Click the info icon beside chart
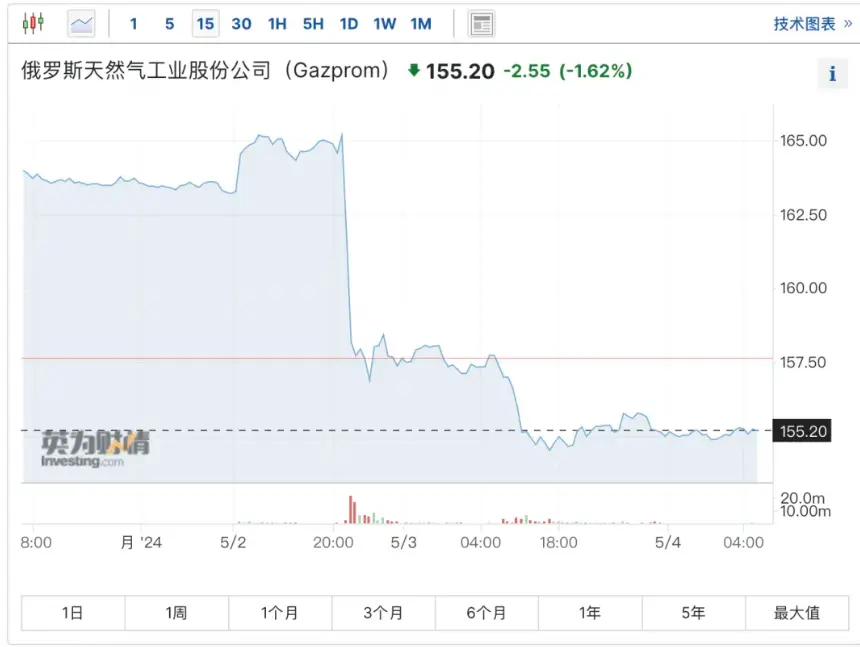Viewport: 860px width, 647px height. pos(832,73)
